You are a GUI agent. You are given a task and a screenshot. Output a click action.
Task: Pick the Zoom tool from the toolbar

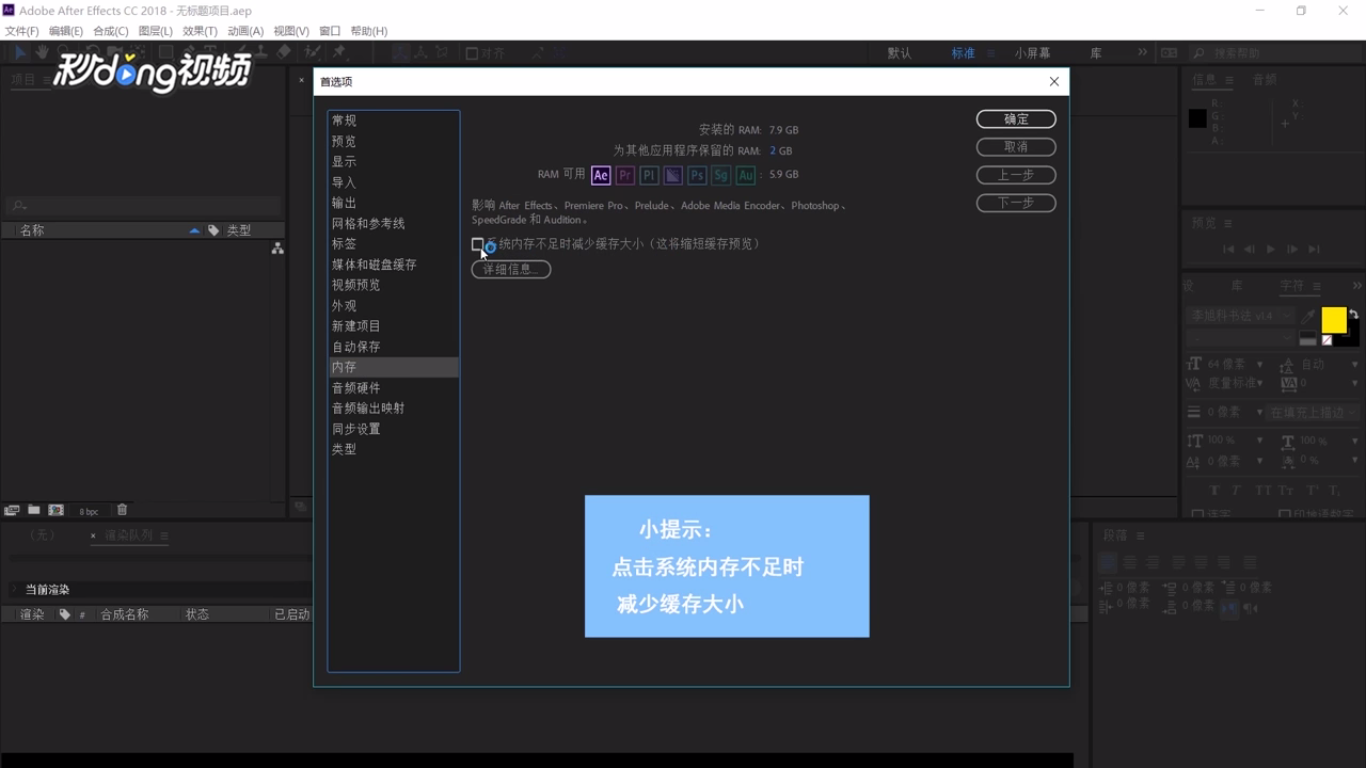point(63,52)
